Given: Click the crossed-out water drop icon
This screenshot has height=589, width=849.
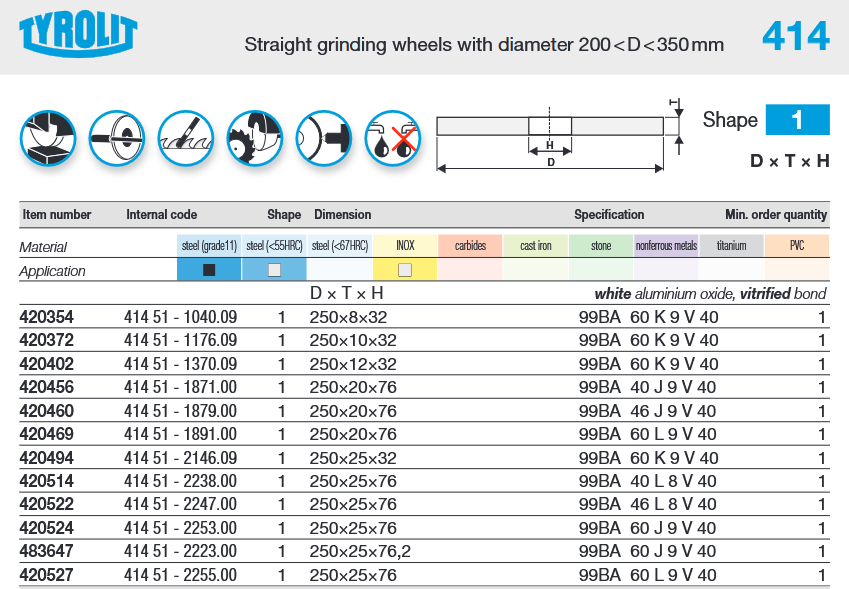Looking at the screenshot, I should (x=392, y=137).
